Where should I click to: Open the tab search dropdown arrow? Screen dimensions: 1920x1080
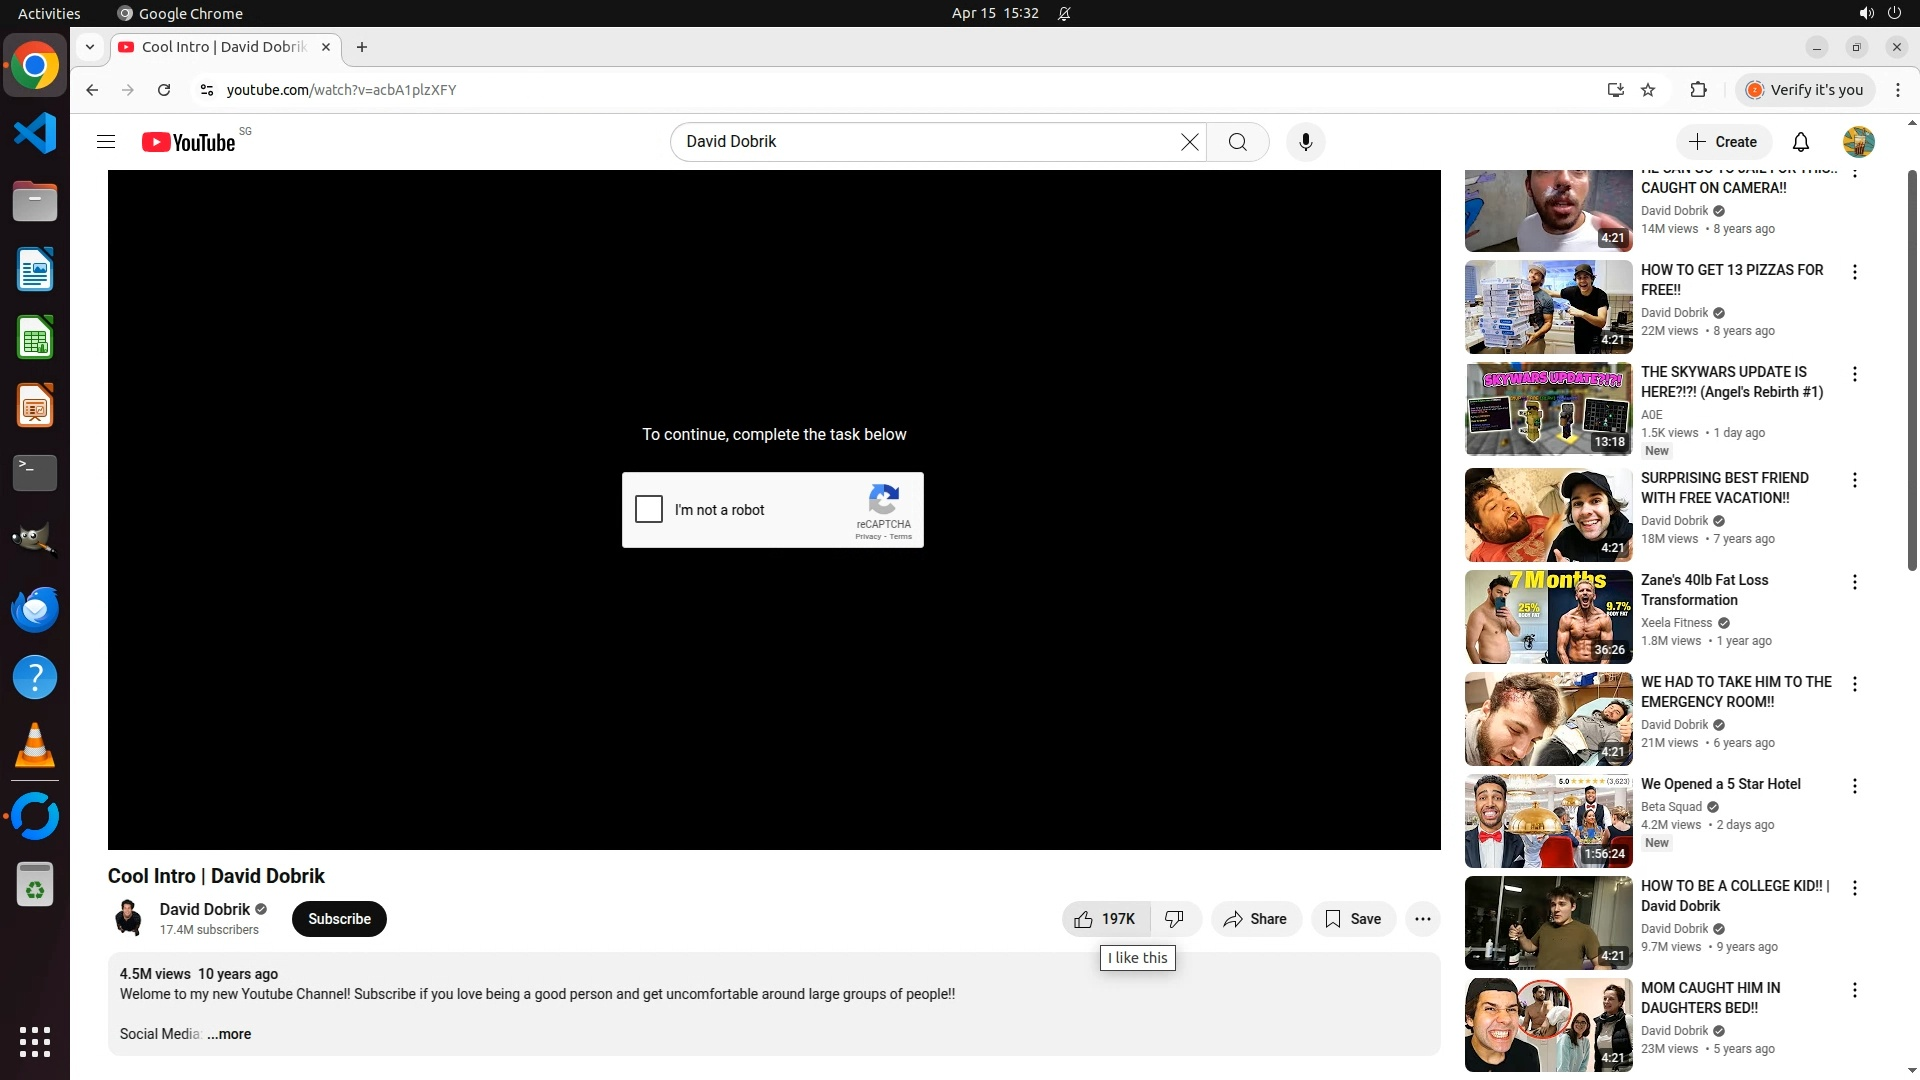coord(90,47)
